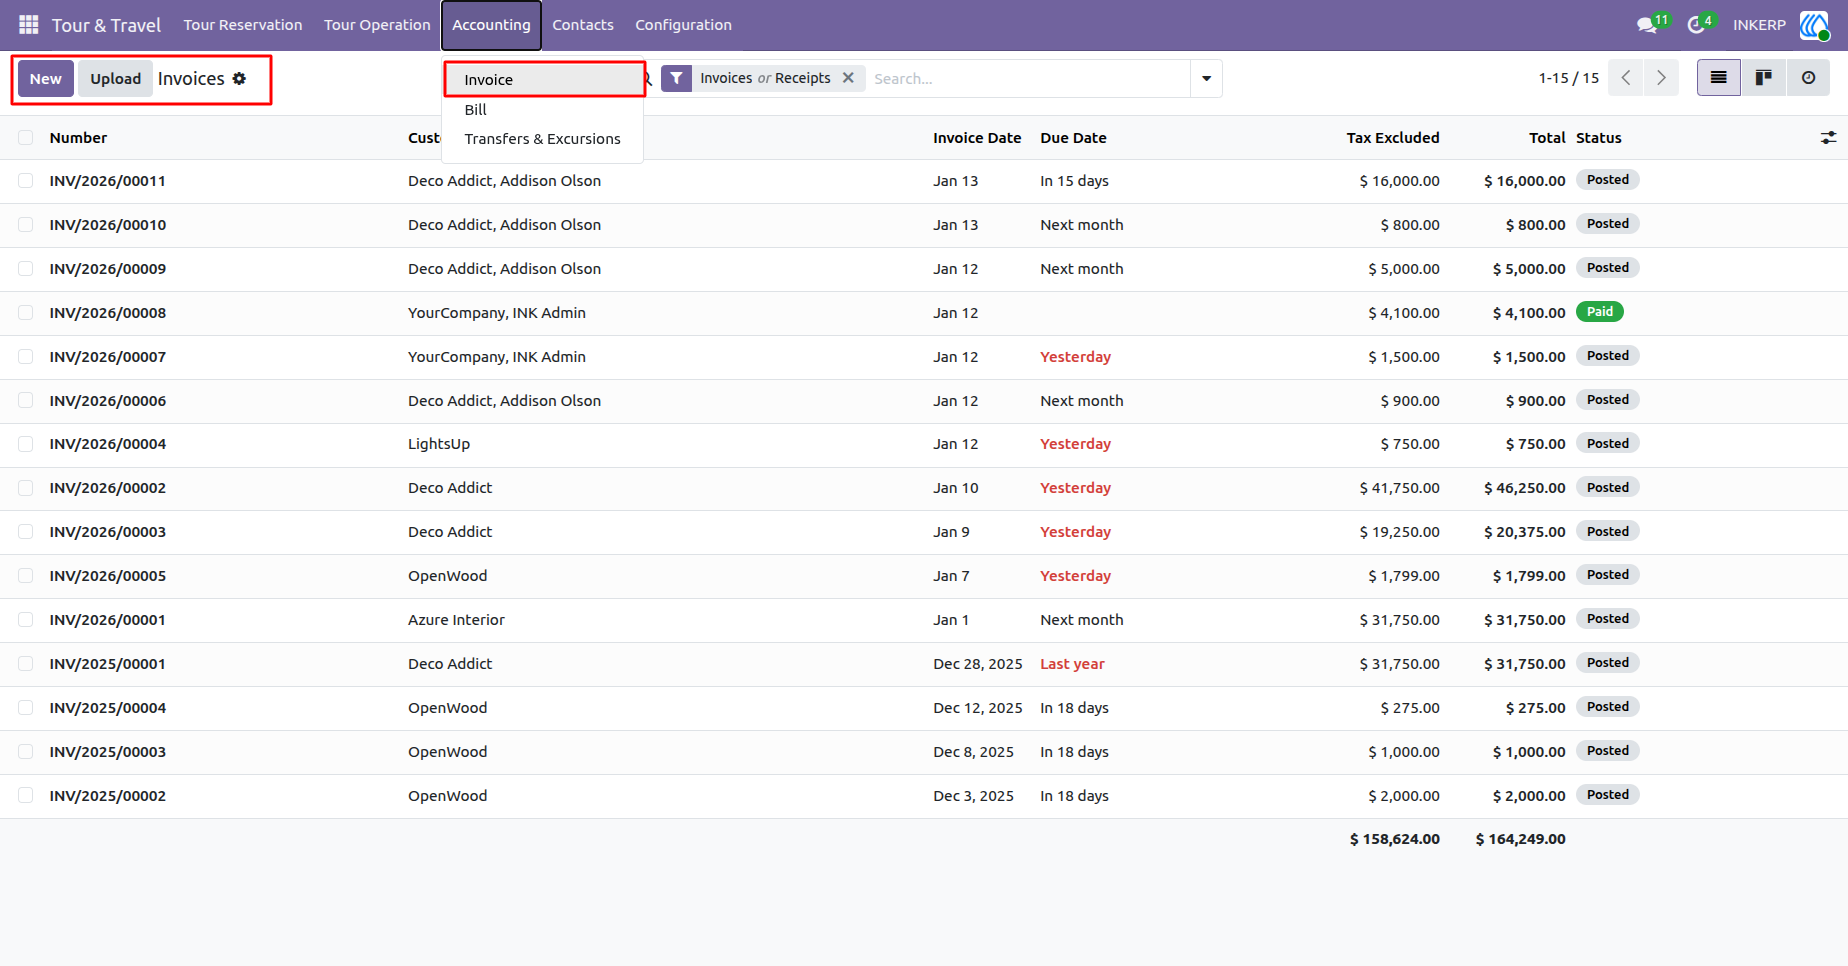Select Transfers & Excursions menu entry
This screenshot has width=1848, height=966.
(542, 139)
